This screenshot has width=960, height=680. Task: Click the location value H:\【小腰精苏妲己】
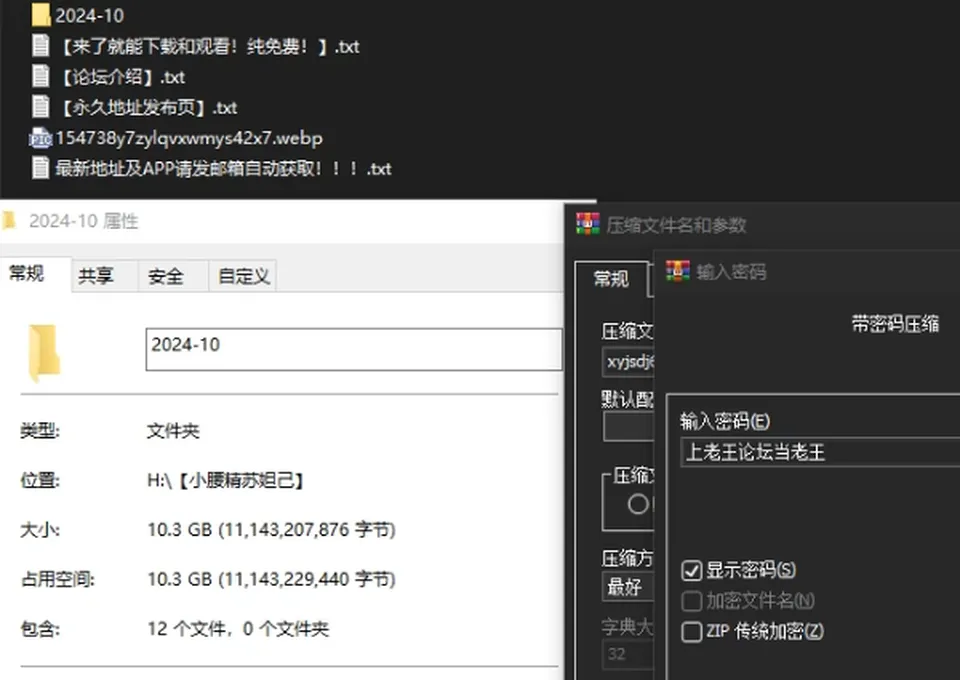coord(226,480)
